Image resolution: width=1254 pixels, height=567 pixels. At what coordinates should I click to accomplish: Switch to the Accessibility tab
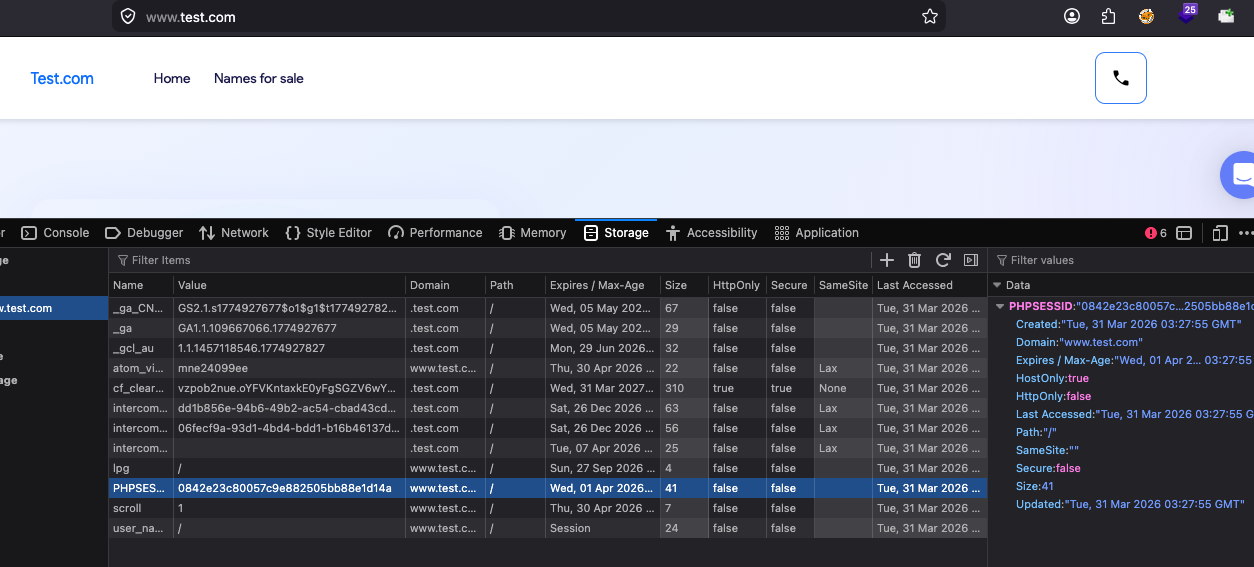[711, 233]
